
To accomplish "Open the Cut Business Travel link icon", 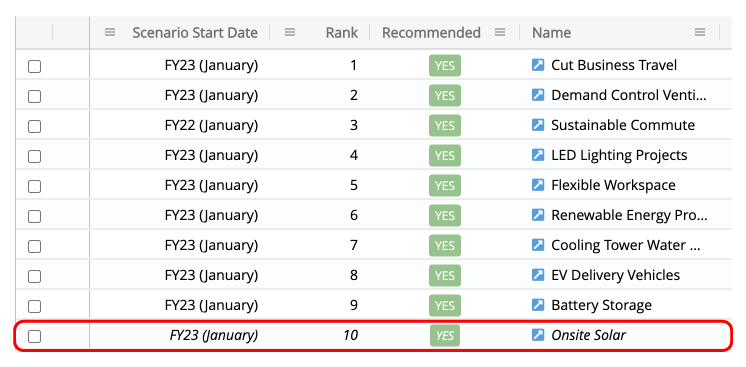I will pyautogui.click(x=538, y=65).
